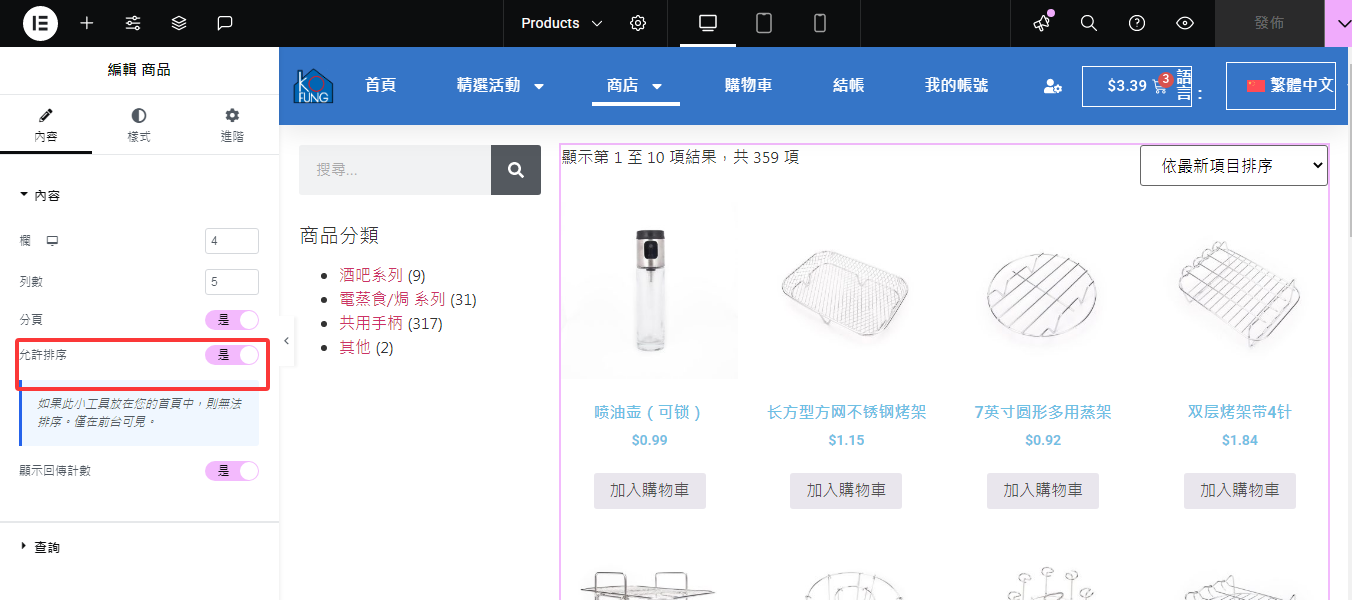Switch to mobile device view
The image size is (1352, 600).
point(820,23)
